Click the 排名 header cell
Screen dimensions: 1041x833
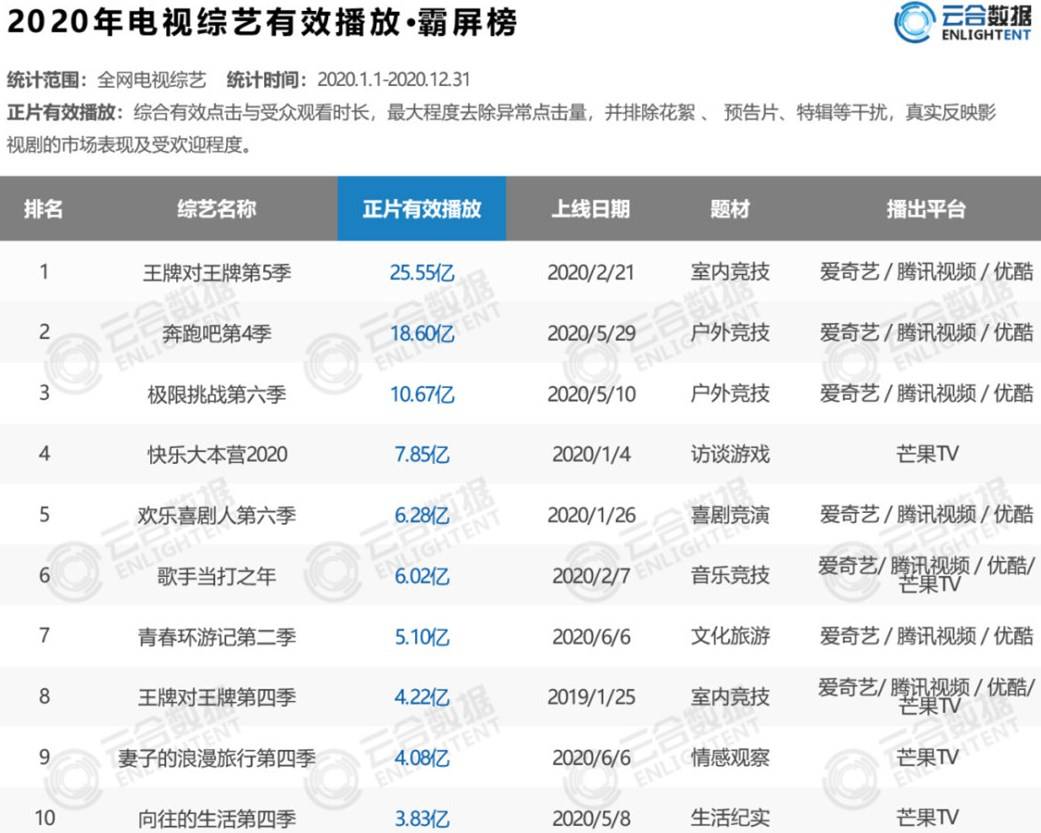[x=43, y=209]
